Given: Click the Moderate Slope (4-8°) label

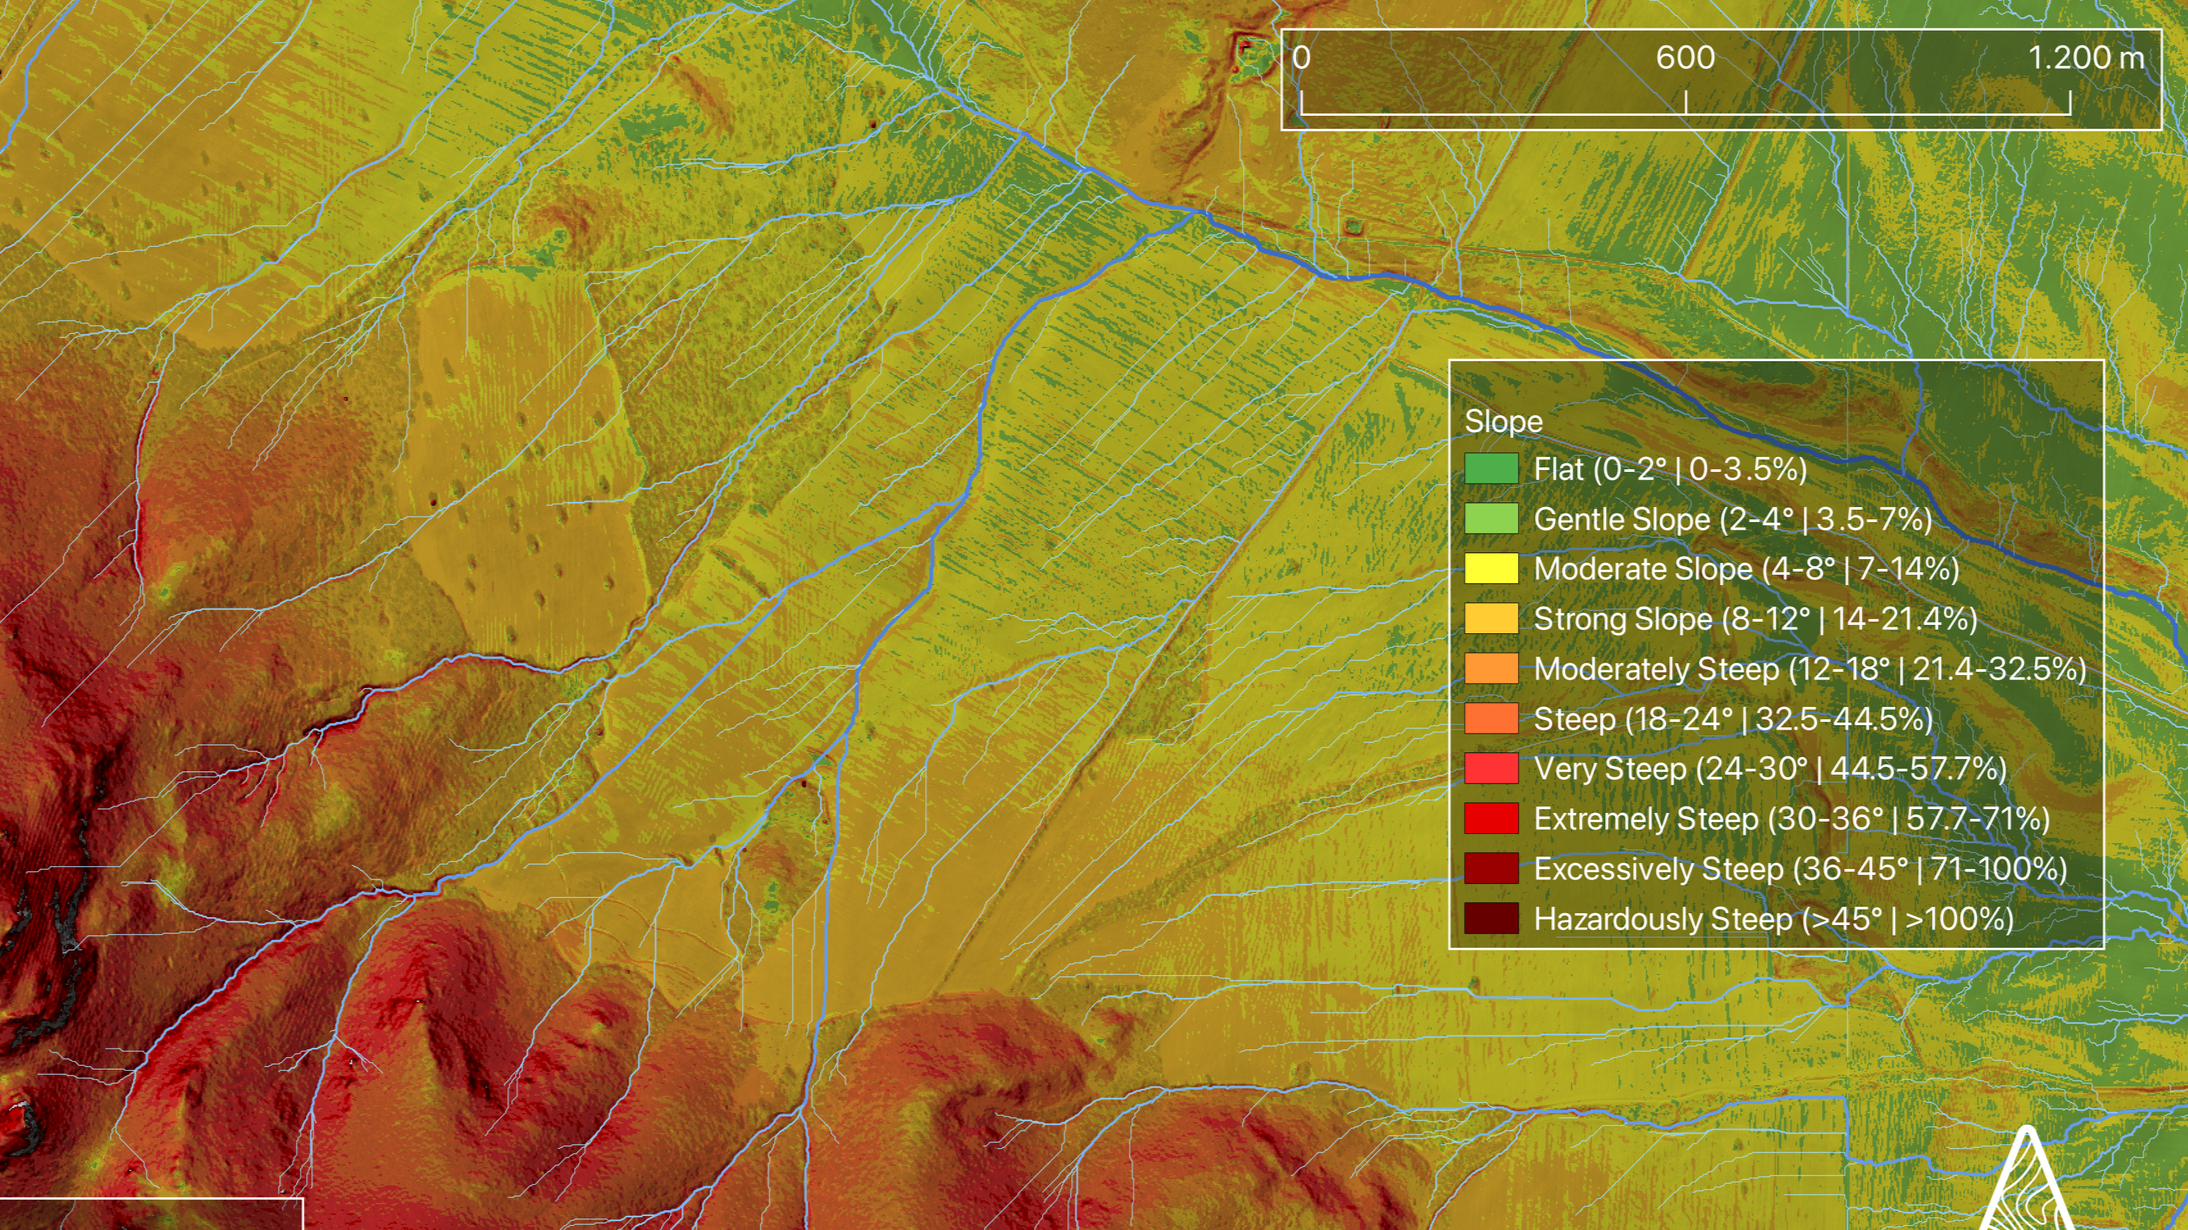Looking at the screenshot, I should (x=1746, y=569).
